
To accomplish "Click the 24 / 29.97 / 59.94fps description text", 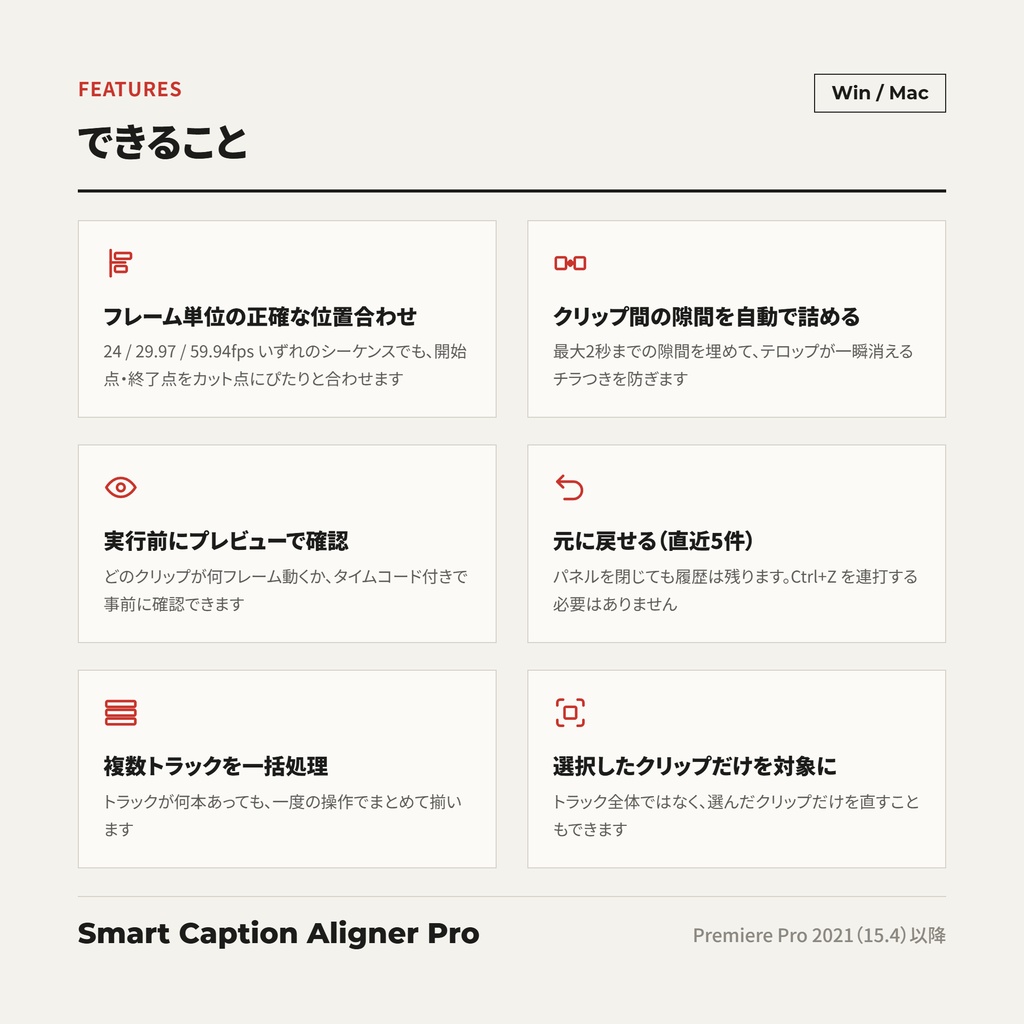I will click(x=285, y=365).
